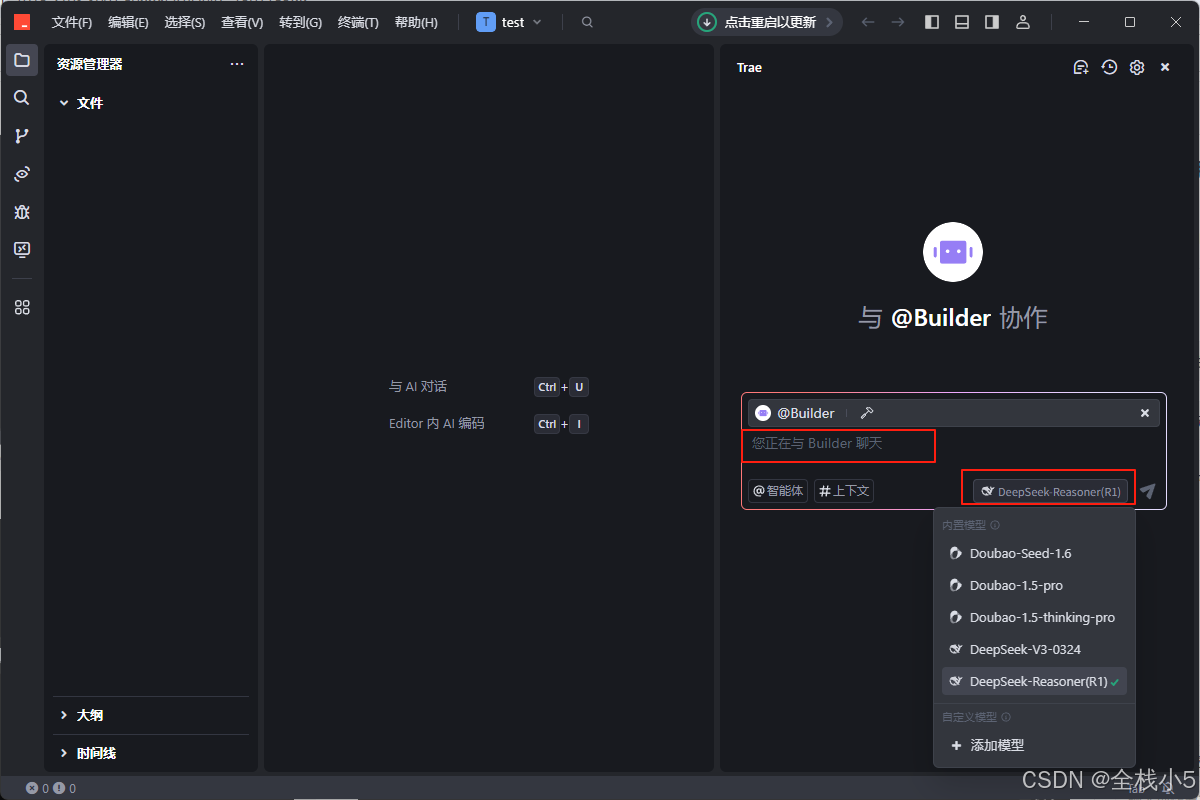The width and height of the screenshot is (1200, 800).
Task: Expand the 大纲 outline section
Action: click(151, 715)
